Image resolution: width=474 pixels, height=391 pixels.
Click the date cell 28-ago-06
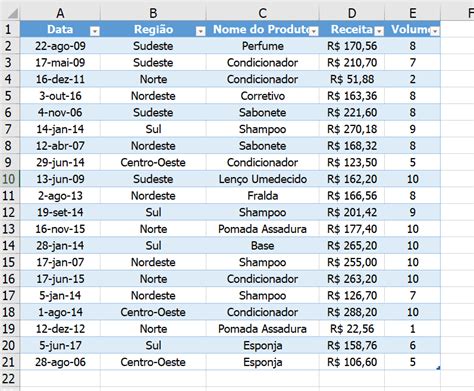coord(60,362)
